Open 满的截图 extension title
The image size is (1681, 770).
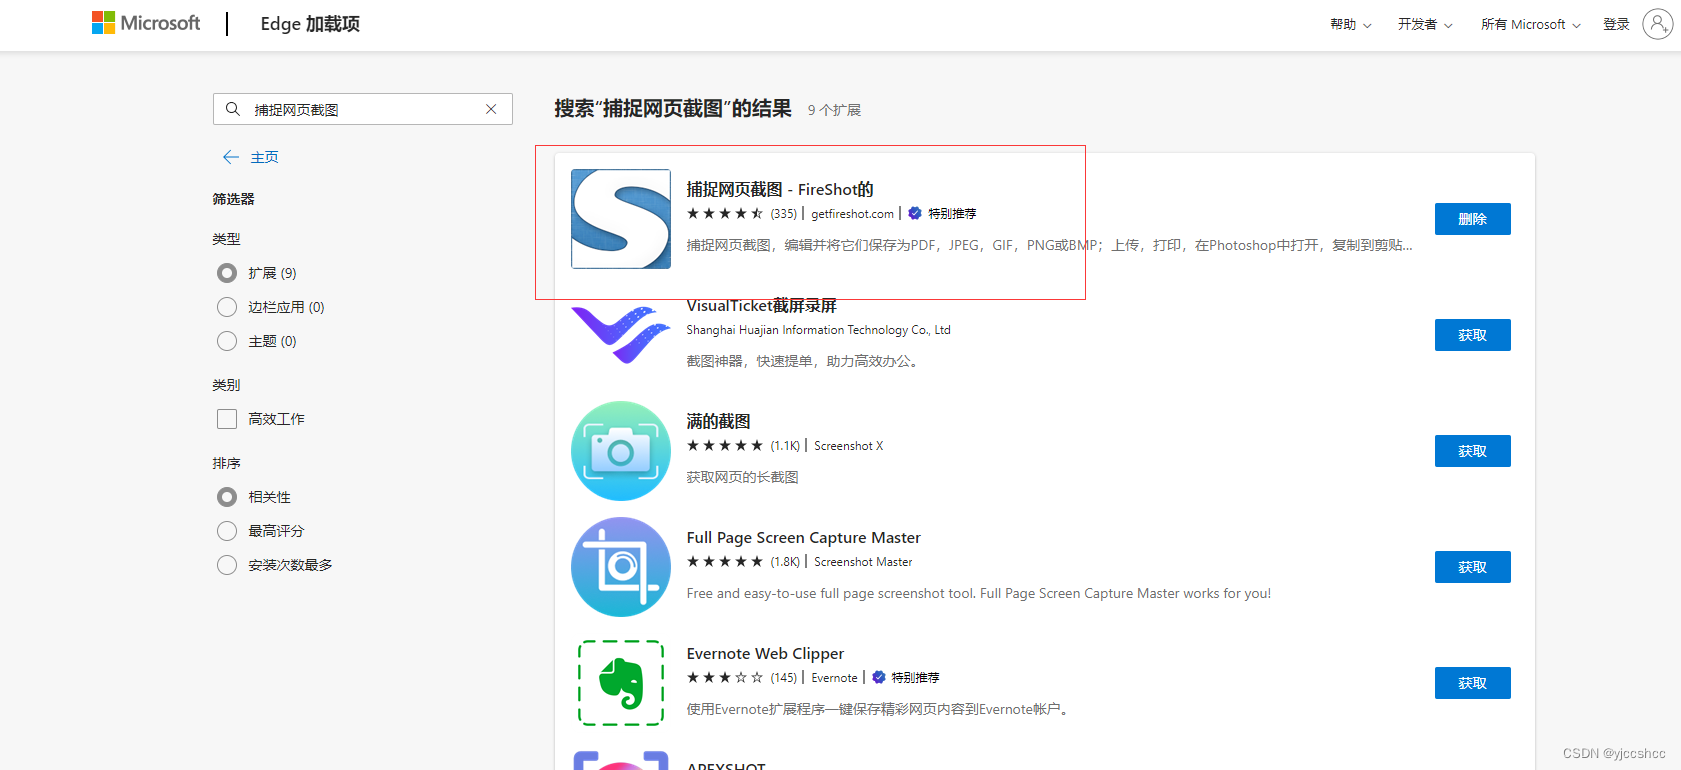[718, 421]
